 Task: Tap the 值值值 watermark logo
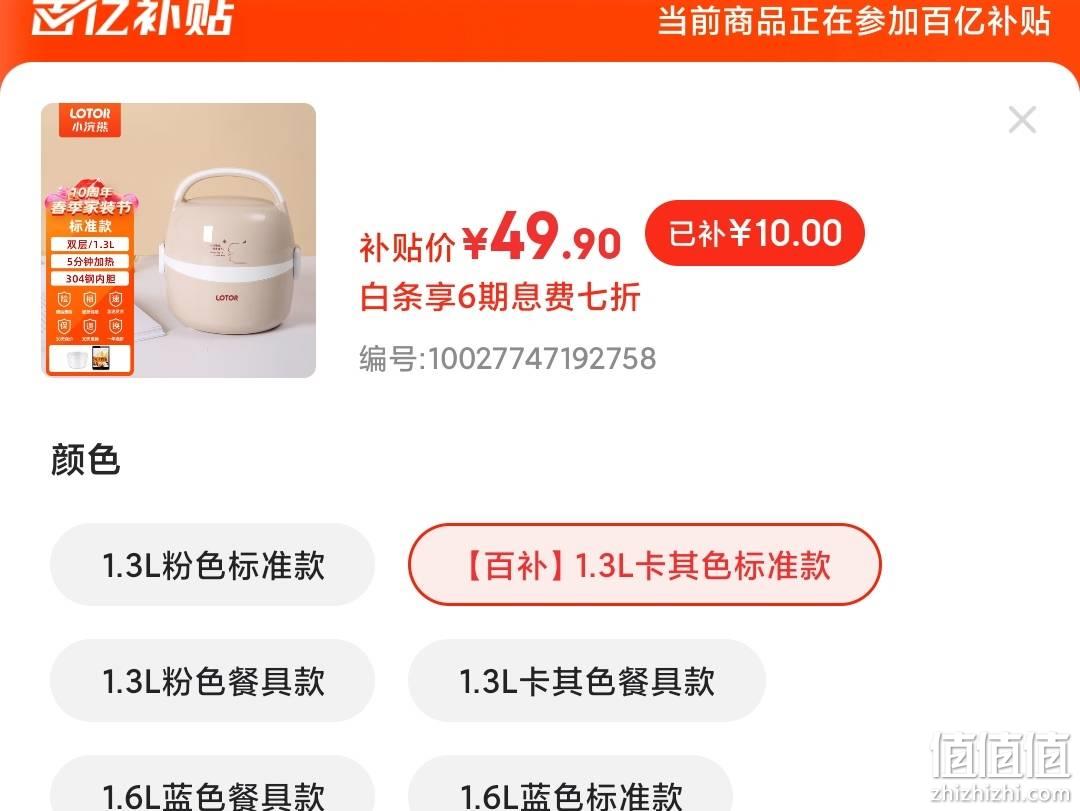pyautogui.click(x=1001, y=766)
